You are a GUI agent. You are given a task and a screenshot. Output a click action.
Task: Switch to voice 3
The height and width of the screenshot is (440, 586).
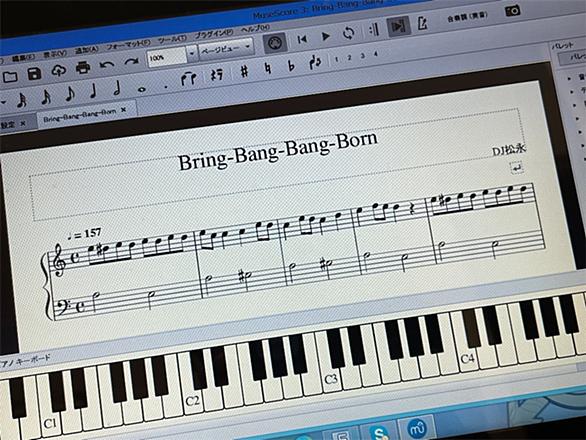point(363,56)
